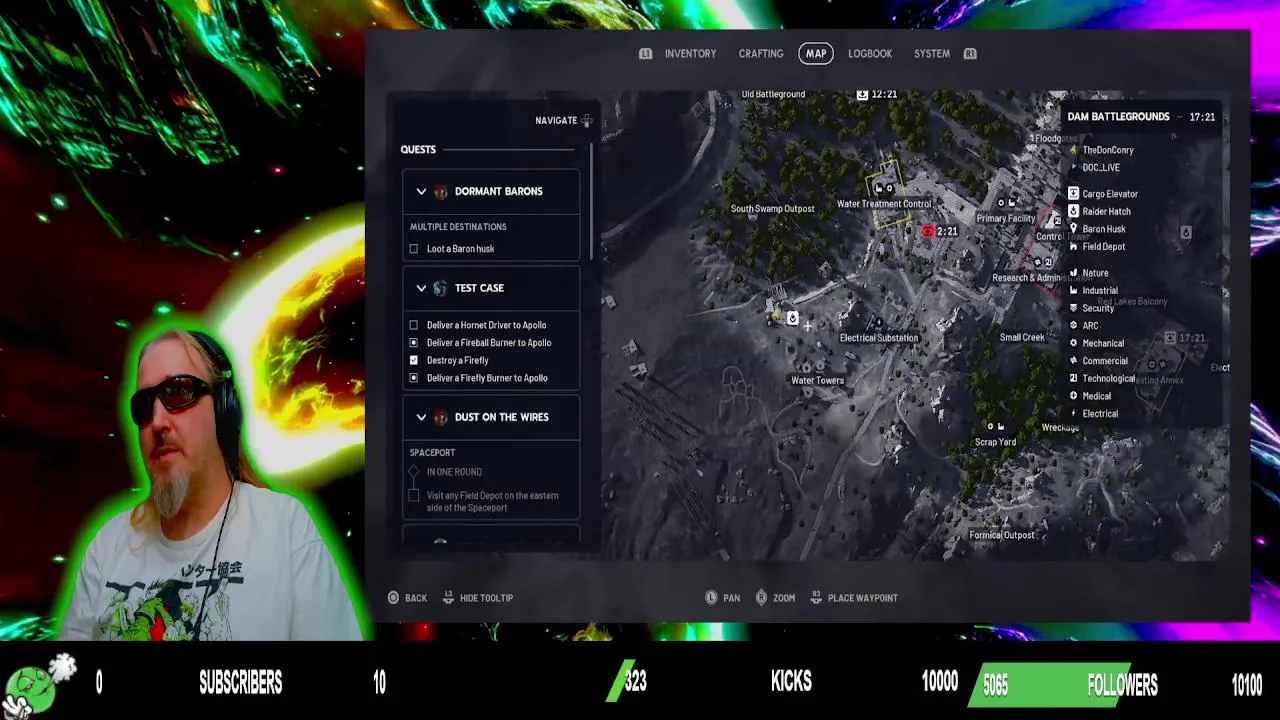
Task: Click the 17:21 round timer
Action: click(x=1202, y=117)
